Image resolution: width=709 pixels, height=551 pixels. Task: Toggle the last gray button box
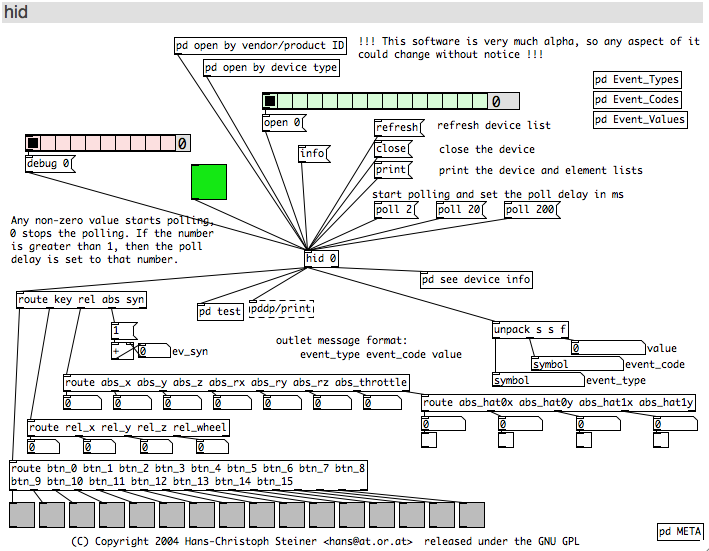click(472, 515)
